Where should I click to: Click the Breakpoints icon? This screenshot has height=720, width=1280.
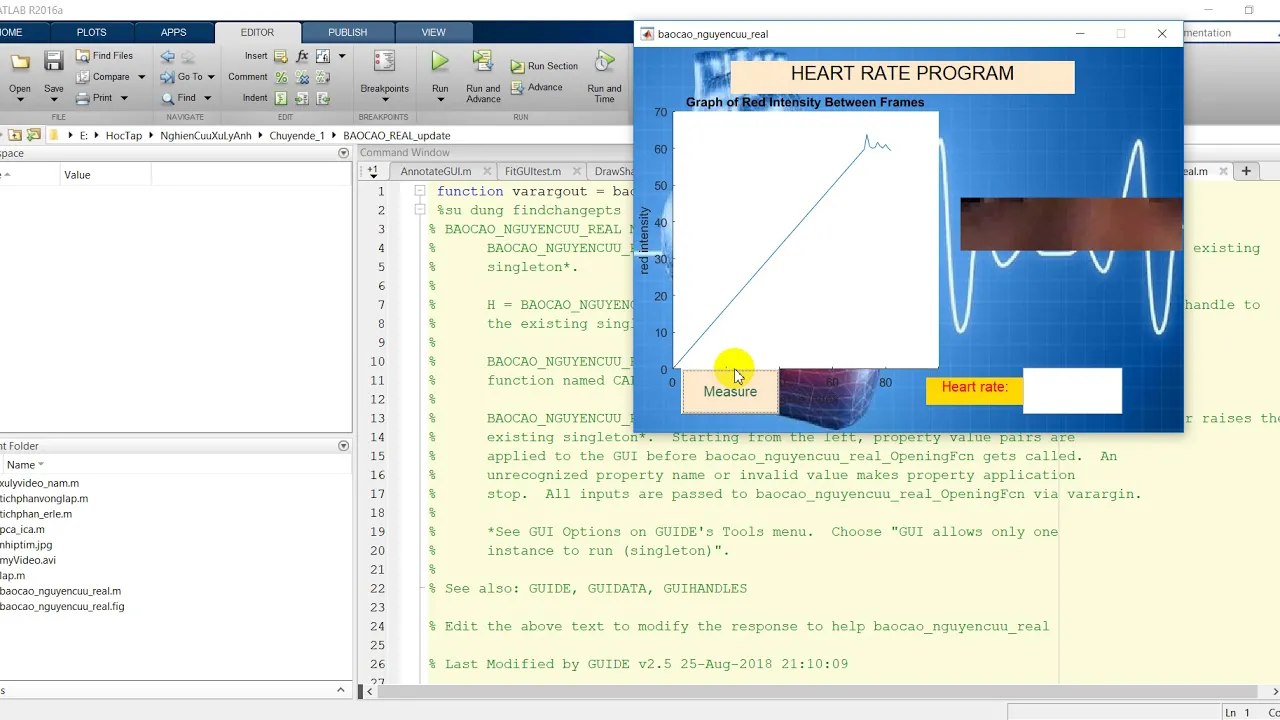(384, 62)
